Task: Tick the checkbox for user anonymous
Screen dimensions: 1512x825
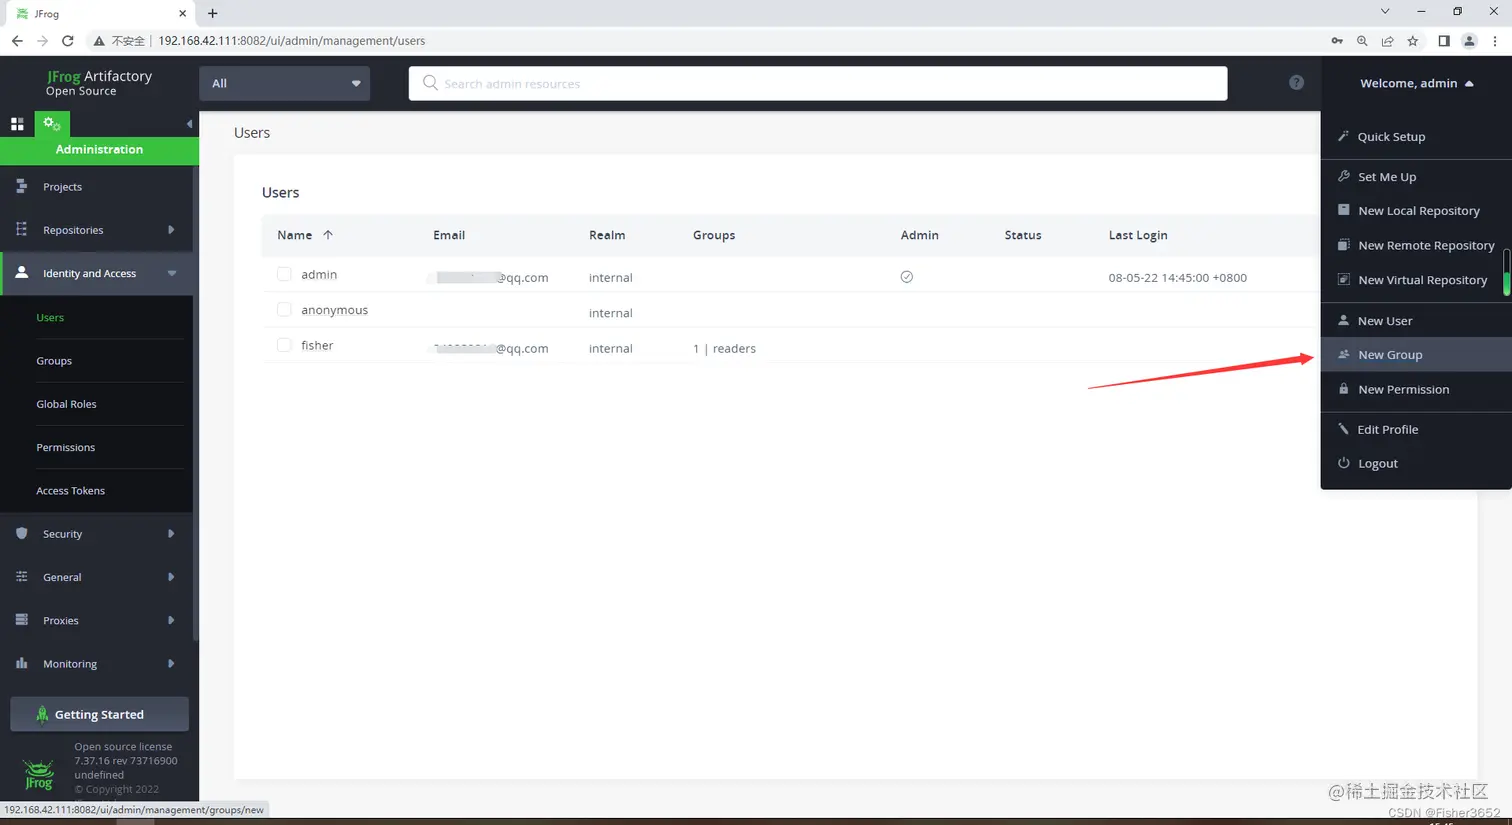Action: (284, 310)
